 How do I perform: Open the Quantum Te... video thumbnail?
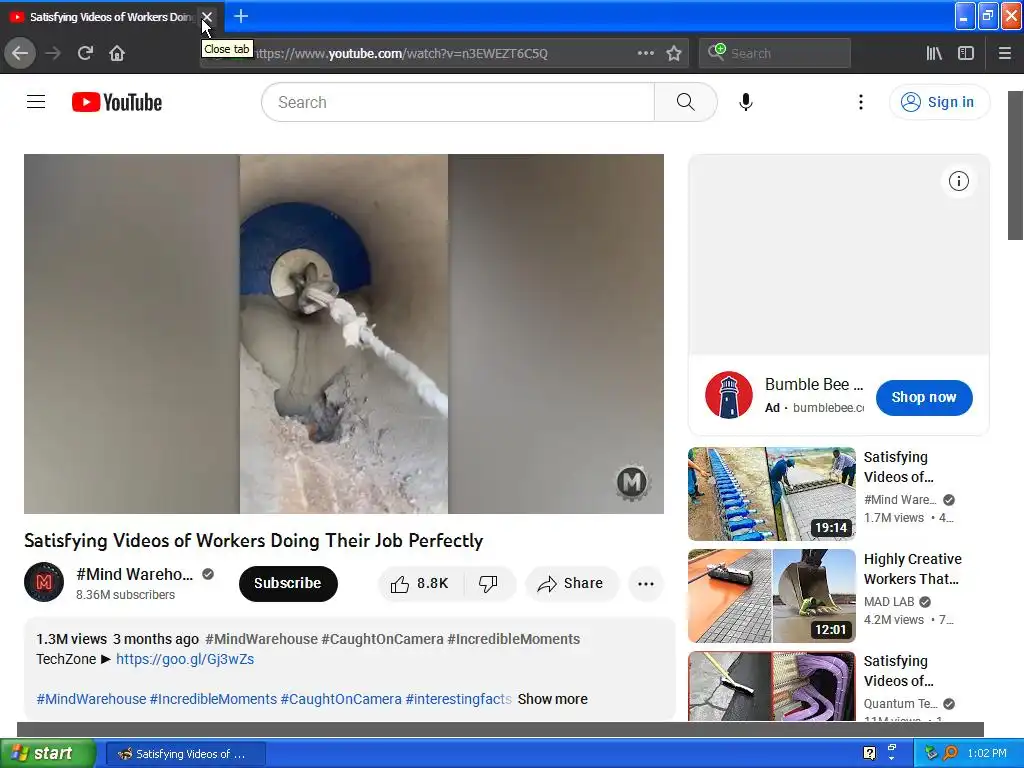[772, 686]
